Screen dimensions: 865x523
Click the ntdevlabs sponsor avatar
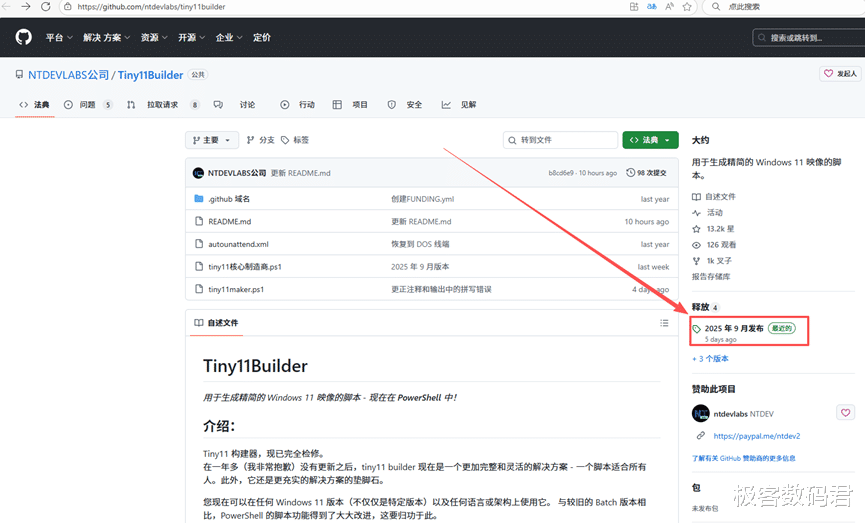[701, 413]
